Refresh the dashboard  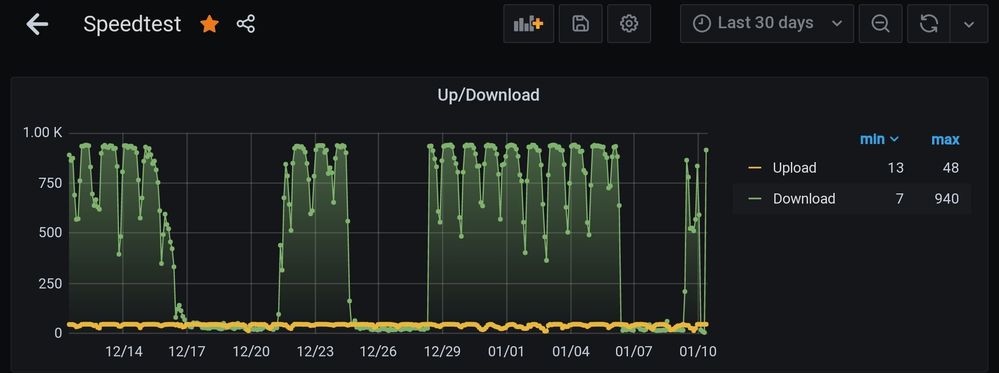(x=929, y=24)
